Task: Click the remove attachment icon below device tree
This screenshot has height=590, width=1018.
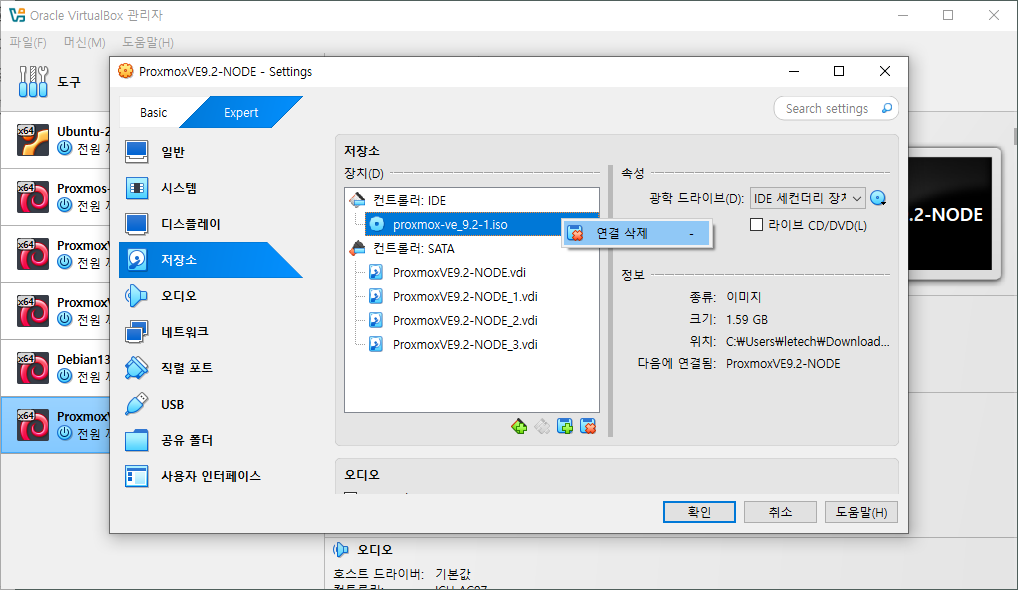Action: [x=588, y=426]
